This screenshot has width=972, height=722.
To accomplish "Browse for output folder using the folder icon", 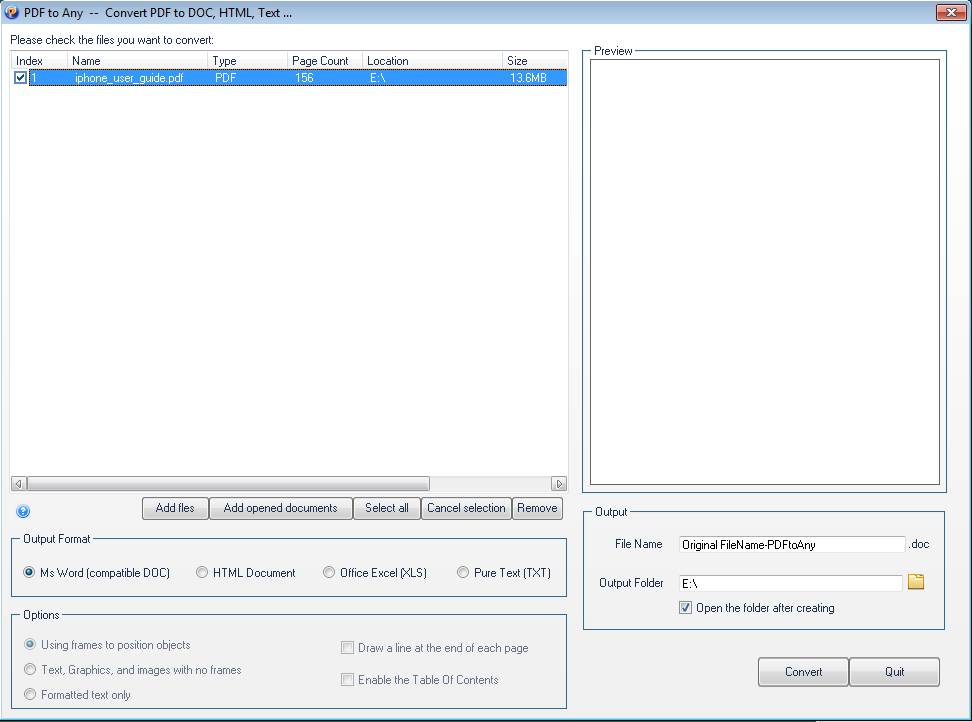I will coord(916,581).
